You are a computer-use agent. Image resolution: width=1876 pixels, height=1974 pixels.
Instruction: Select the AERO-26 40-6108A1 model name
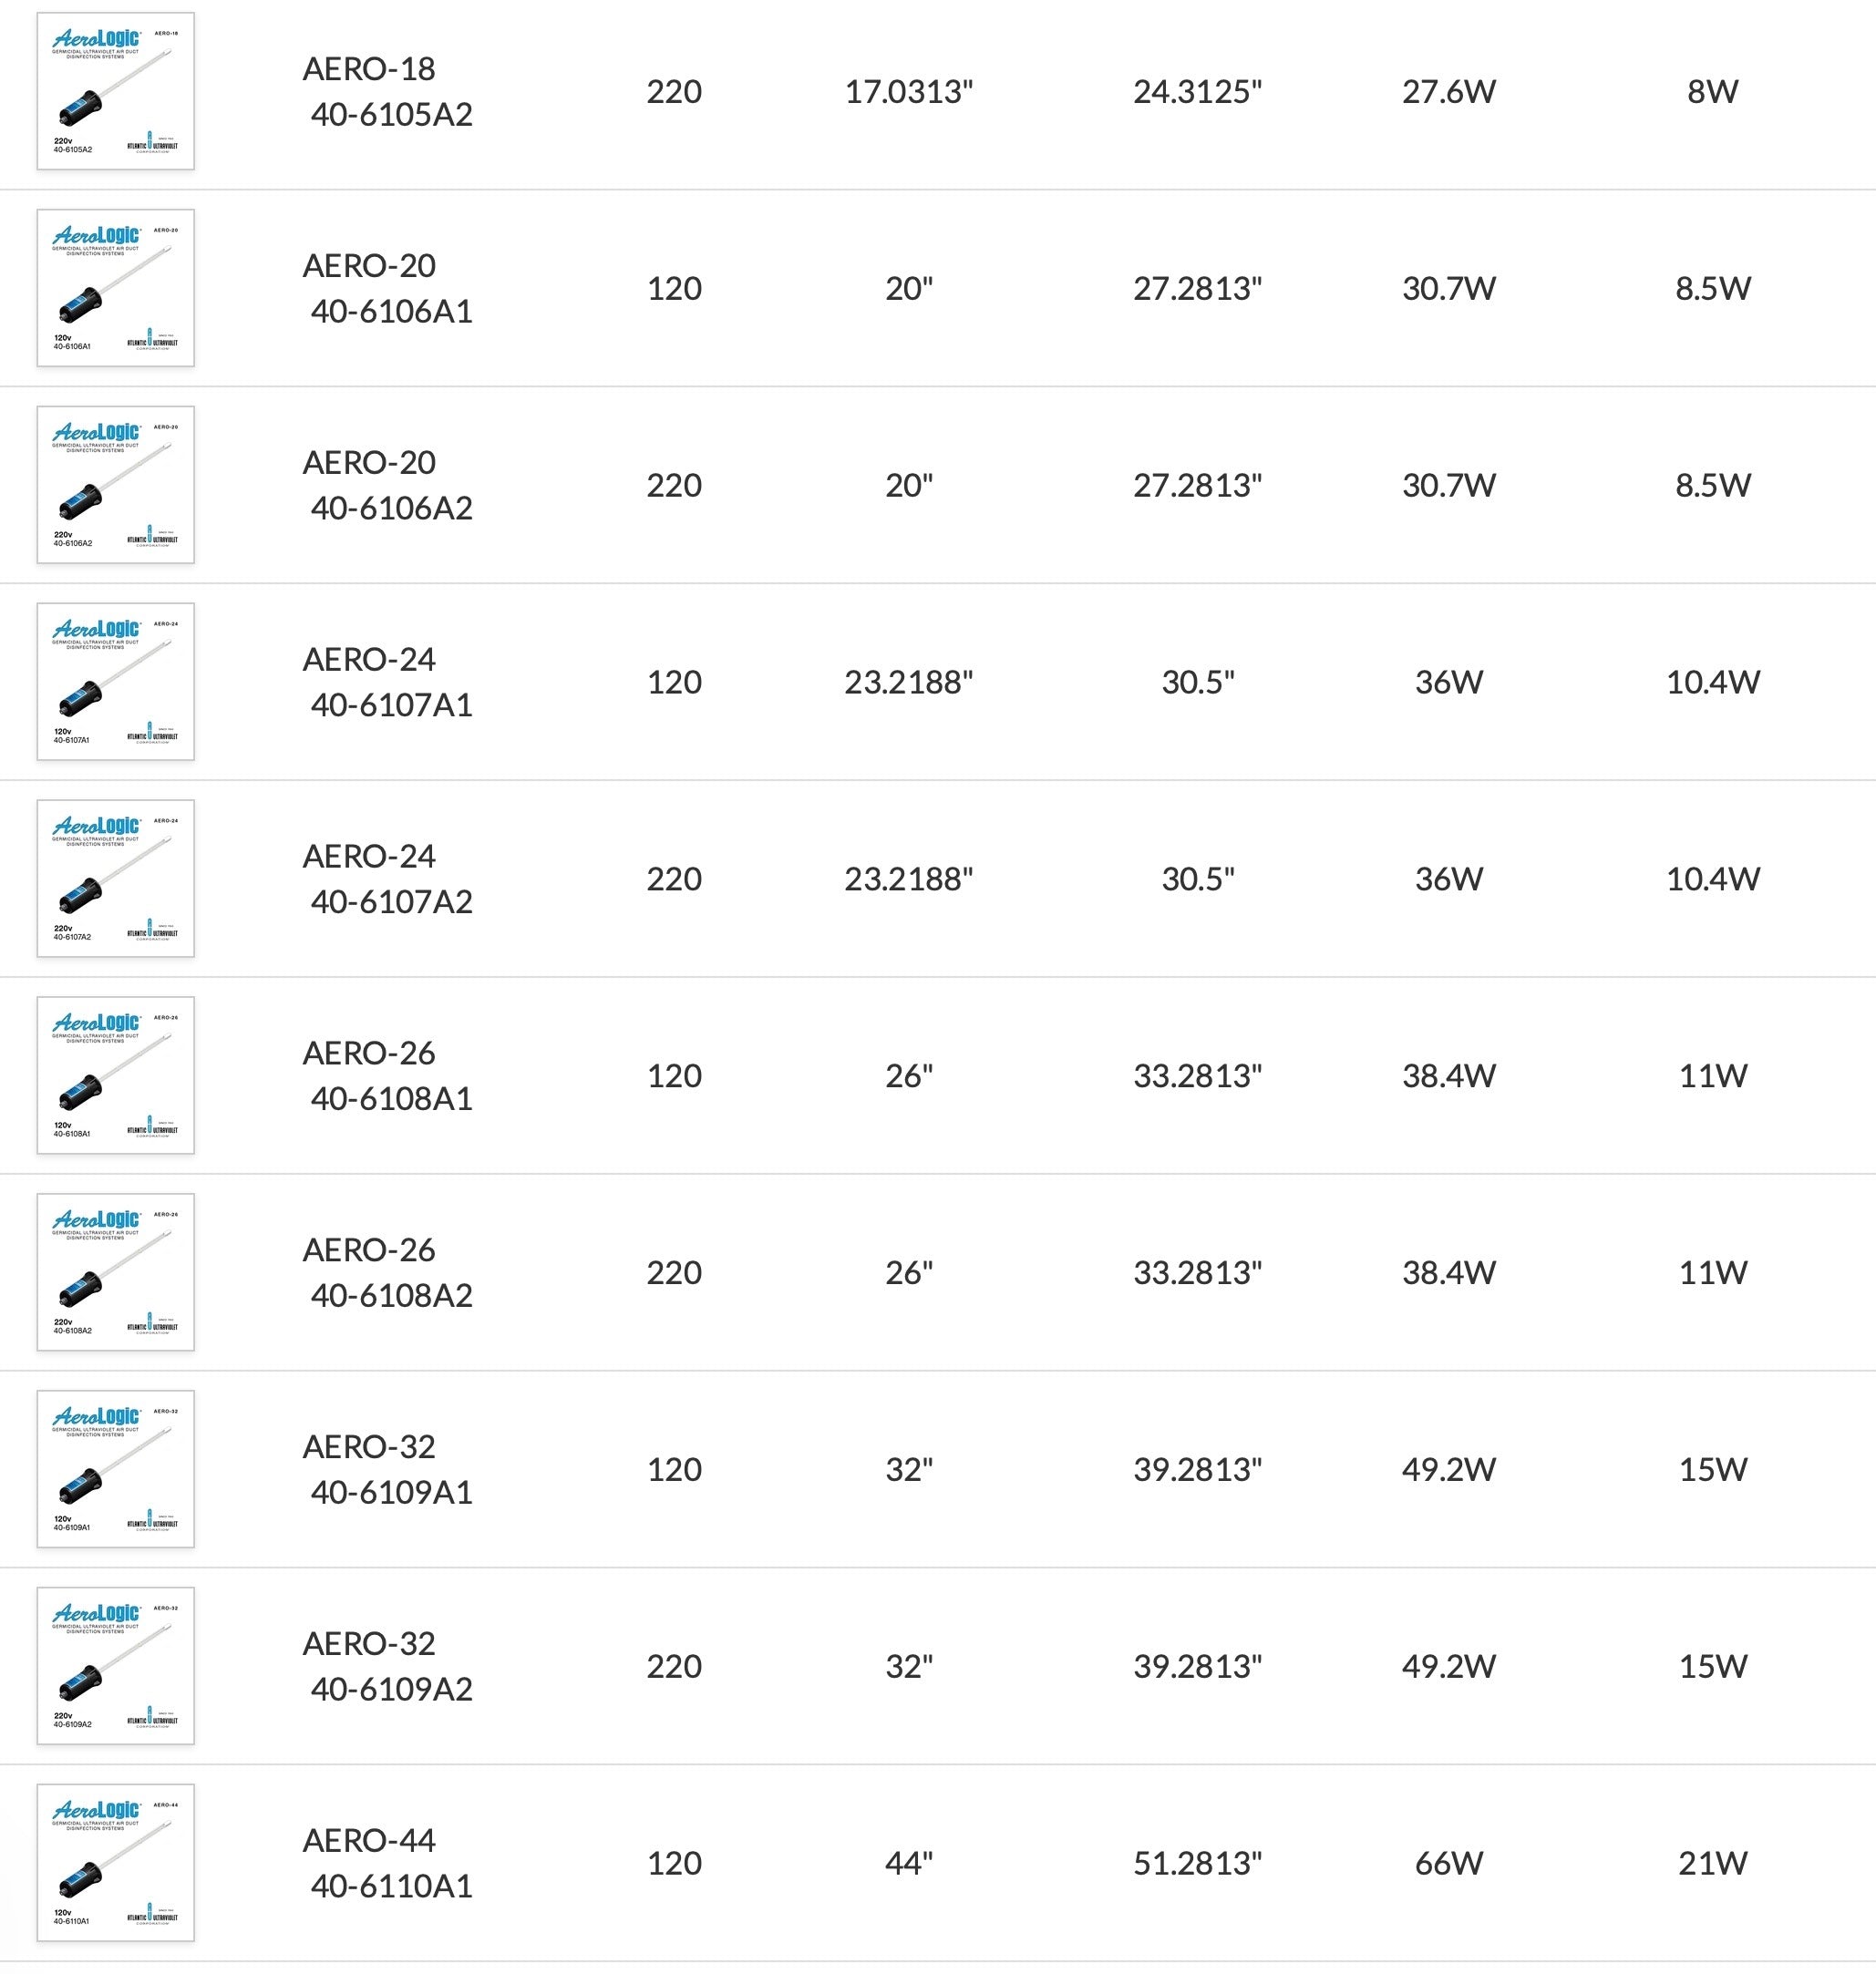[x=387, y=1076]
